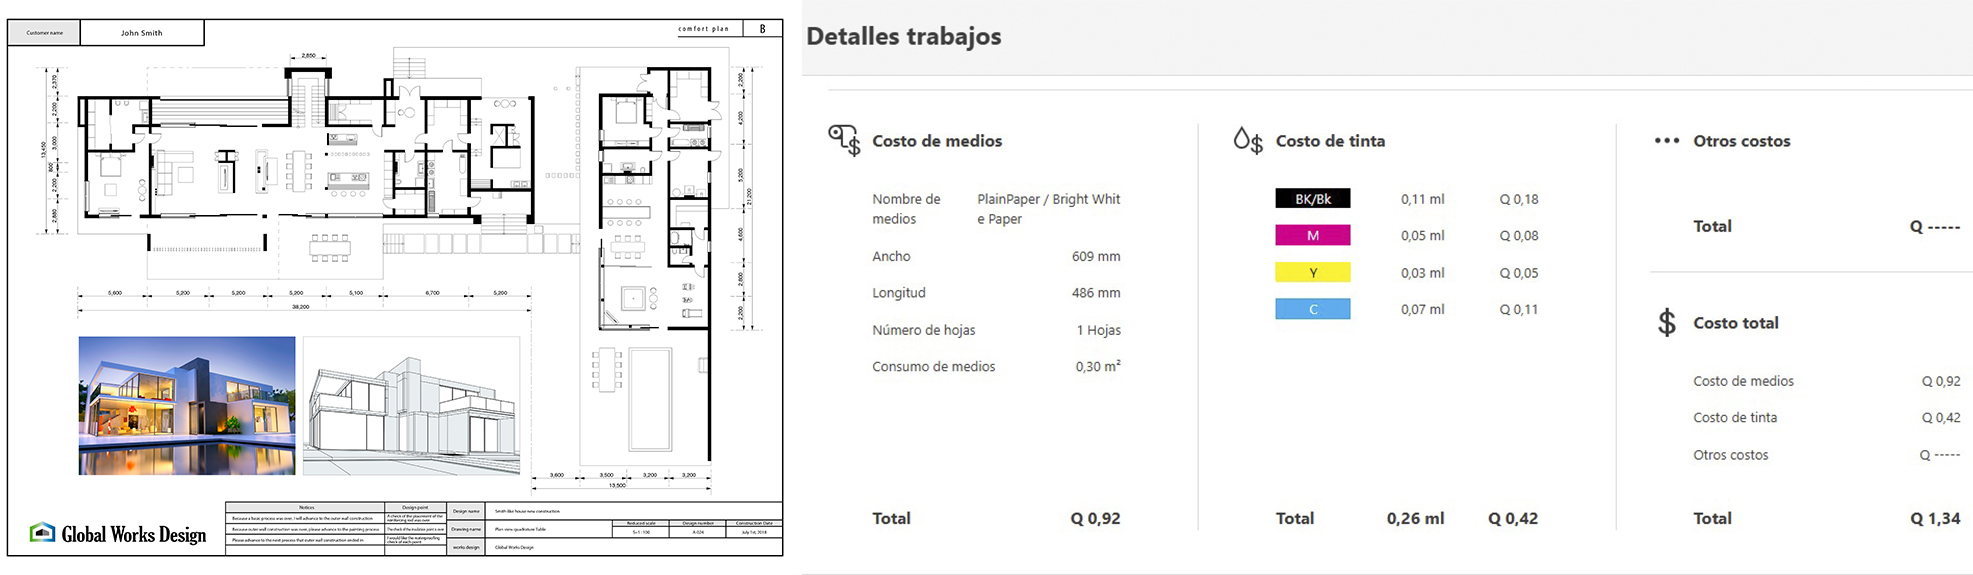Select the BK/Bk black ink swatch
The height and width of the screenshot is (575, 1973).
coord(1312,199)
